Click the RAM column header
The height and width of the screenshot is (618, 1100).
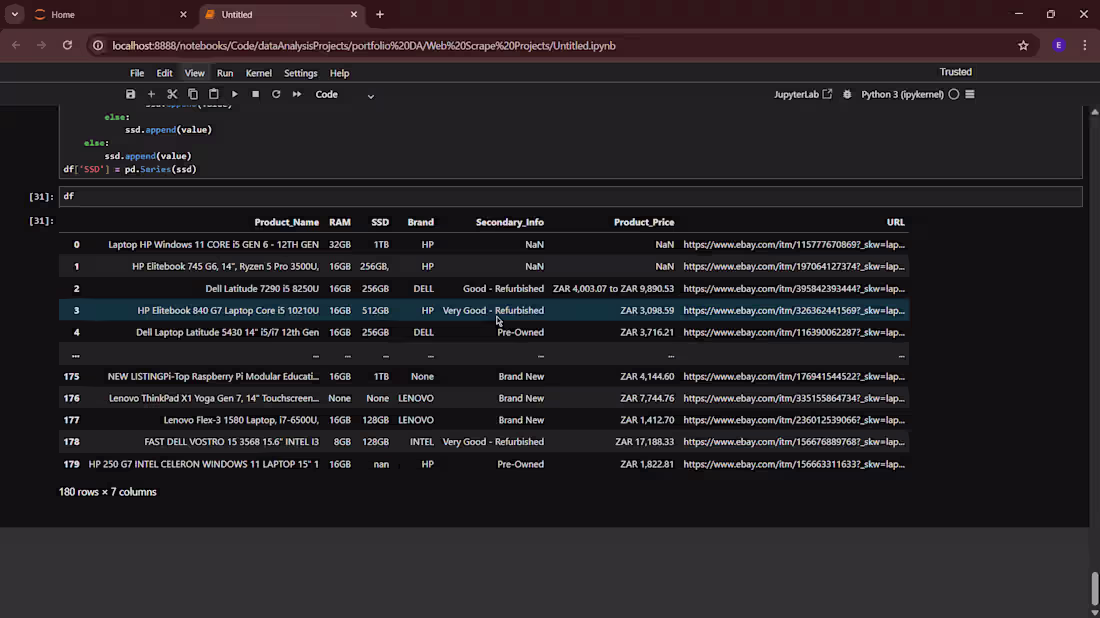[340, 222]
